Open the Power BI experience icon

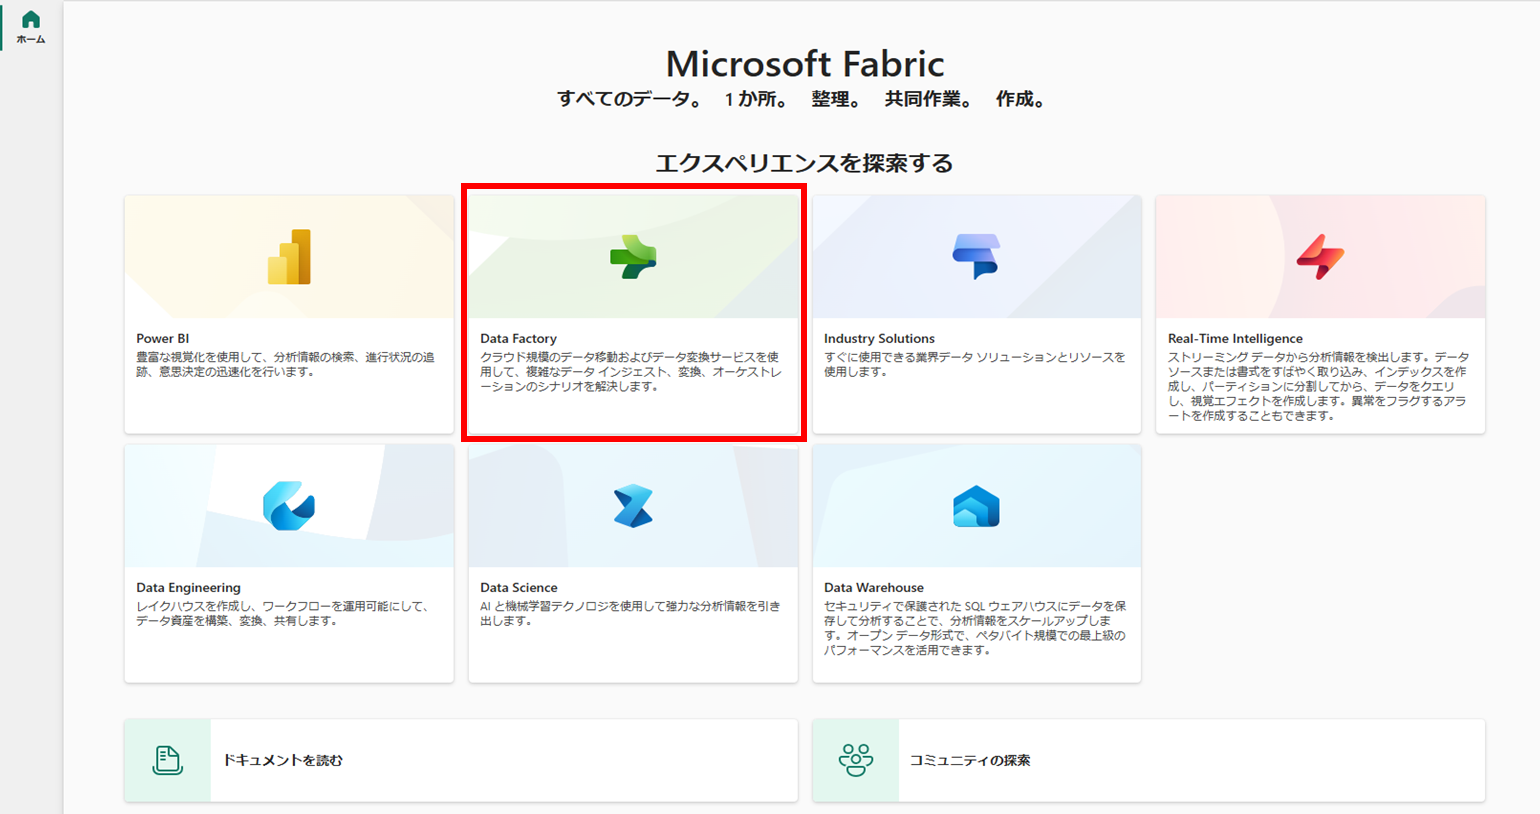pyautogui.click(x=289, y=257)
